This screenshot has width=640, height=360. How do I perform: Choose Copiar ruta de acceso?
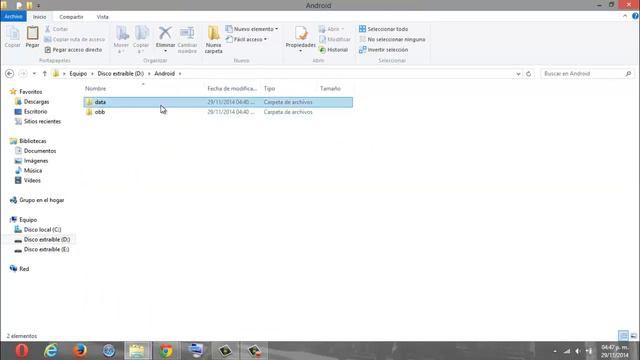74,39
